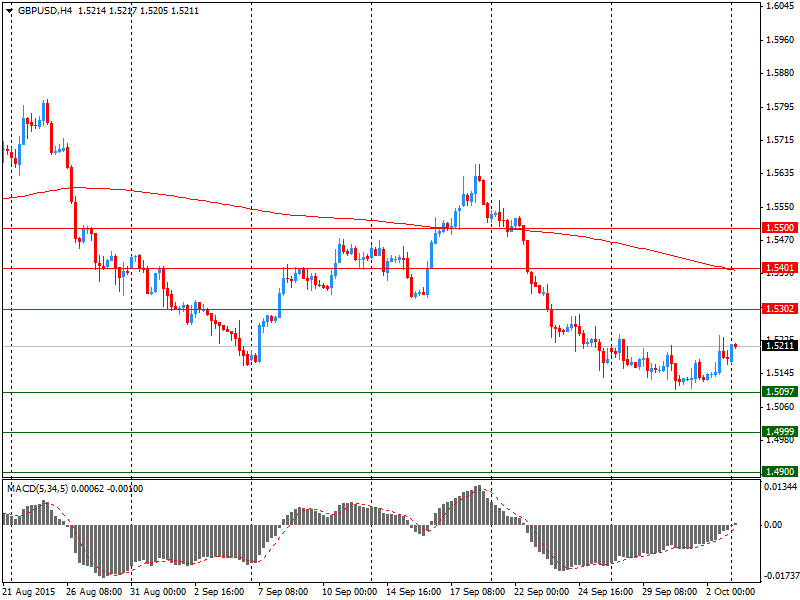This screenshot has width=800, height=600.
Task: Select the red 1.5302 resistance level label
Action: [780, 308]
